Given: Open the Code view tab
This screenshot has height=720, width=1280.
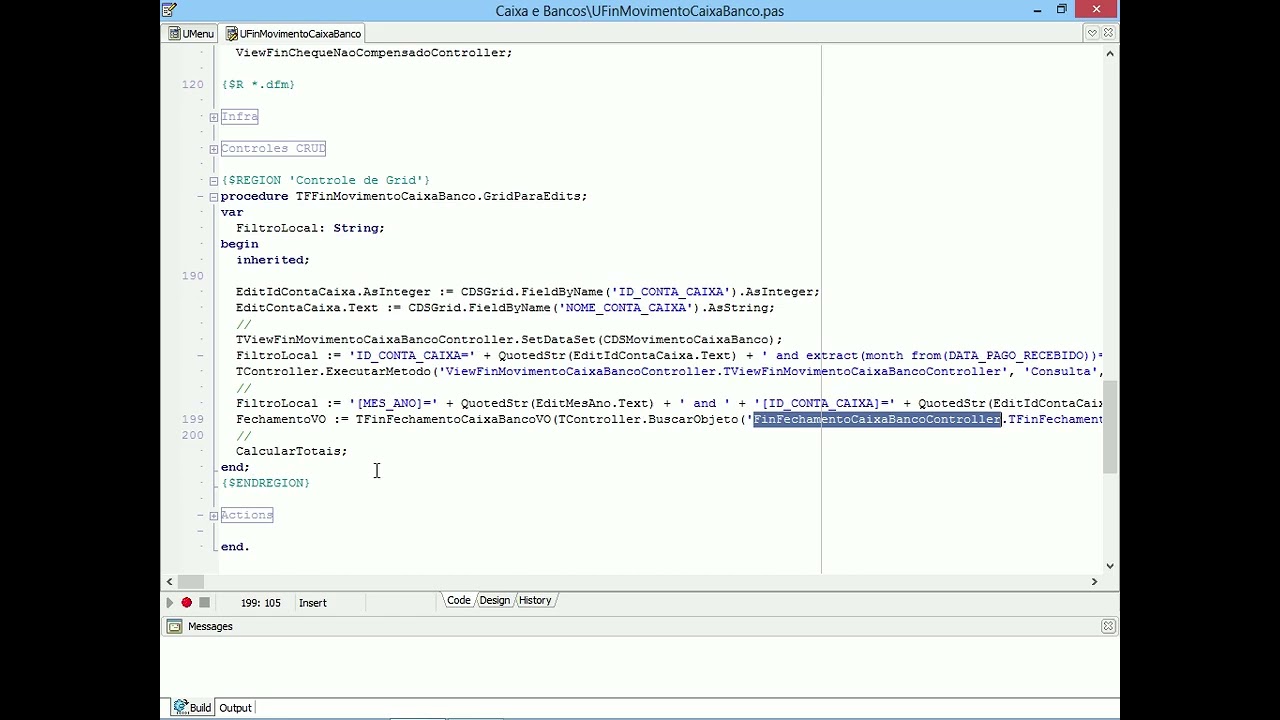Looking at the screenshot, I should (459, 600).
